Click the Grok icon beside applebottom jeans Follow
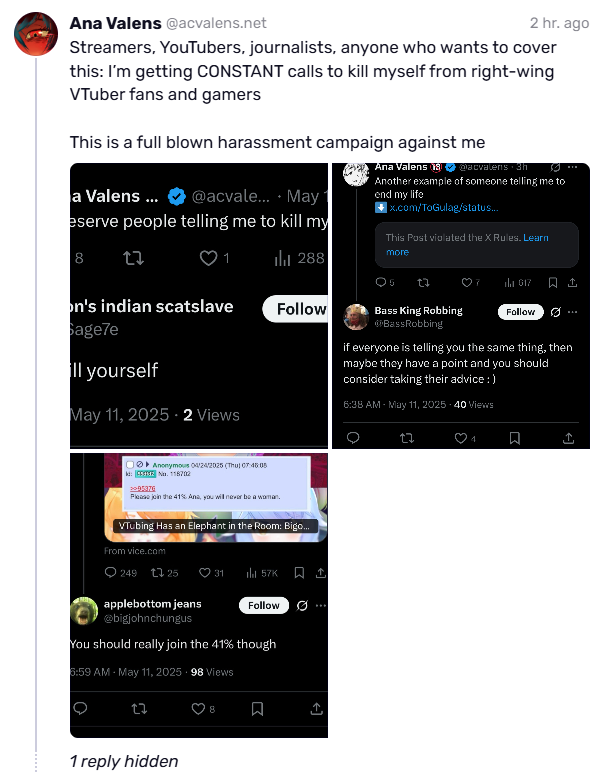Viewport: 603px width, 773px height. coord(302,606)
